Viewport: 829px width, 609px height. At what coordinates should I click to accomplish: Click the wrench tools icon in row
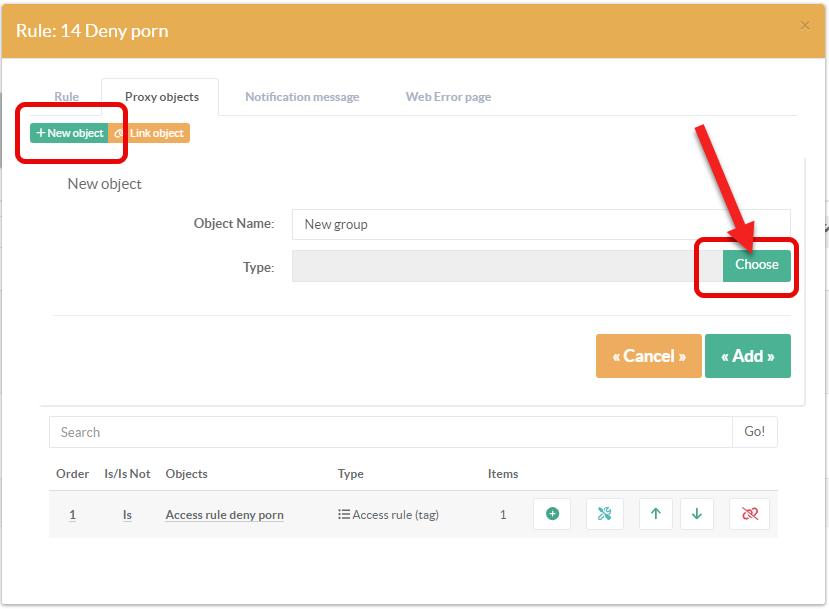coord(604,514)
